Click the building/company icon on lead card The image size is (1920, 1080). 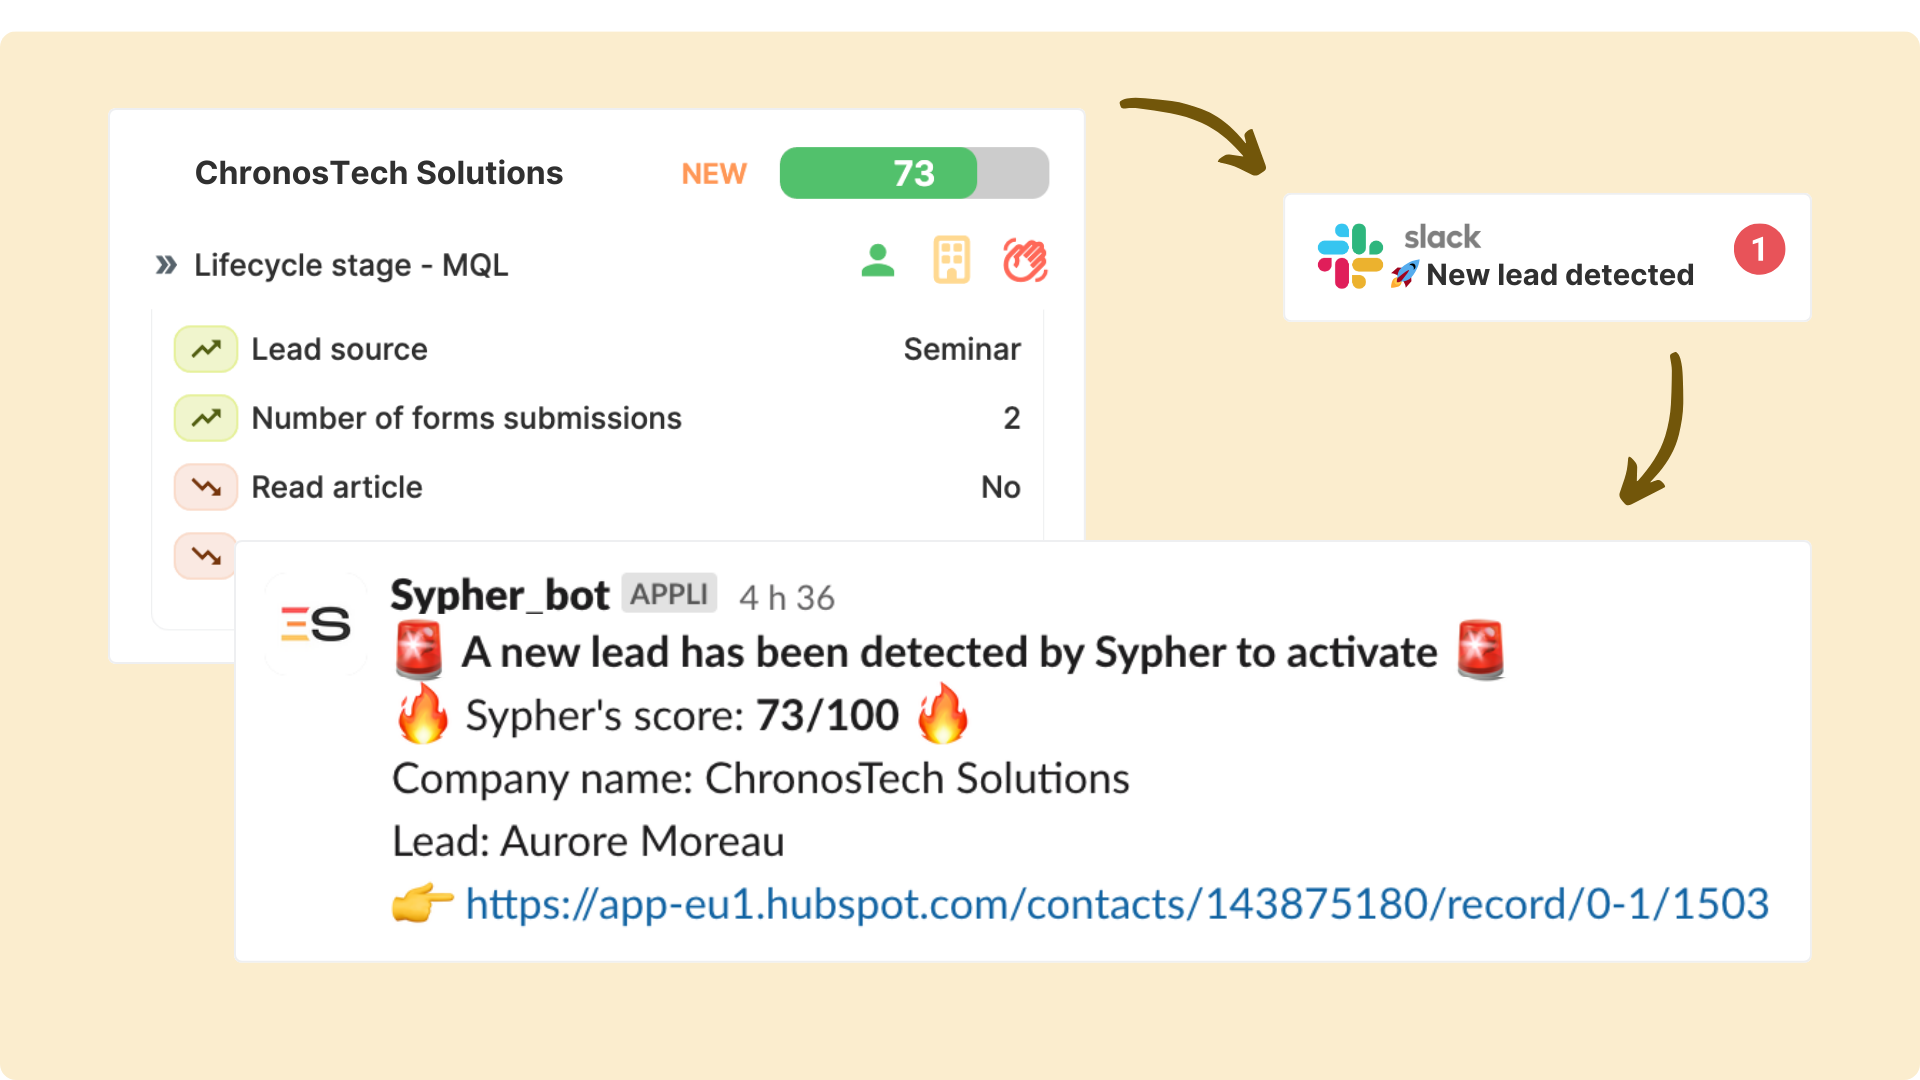[x=947, y=261]
